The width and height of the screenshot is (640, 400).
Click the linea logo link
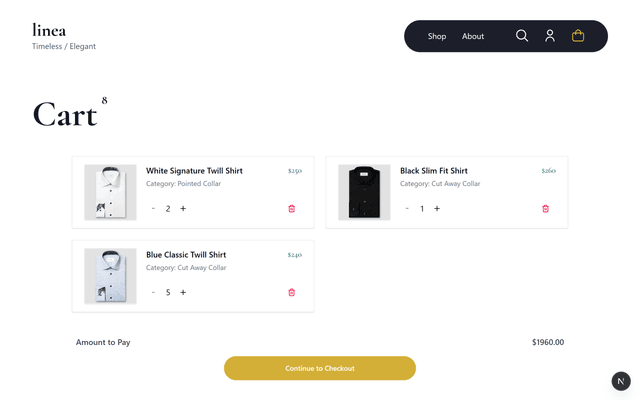coord(49,30)
